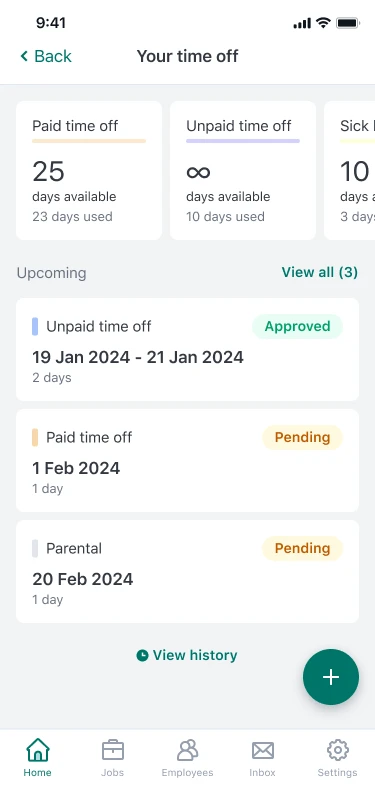Viewport: 375px width, 791px height.
Task: Tap the Back chevron arrow
Action: (x=24, y=56)
